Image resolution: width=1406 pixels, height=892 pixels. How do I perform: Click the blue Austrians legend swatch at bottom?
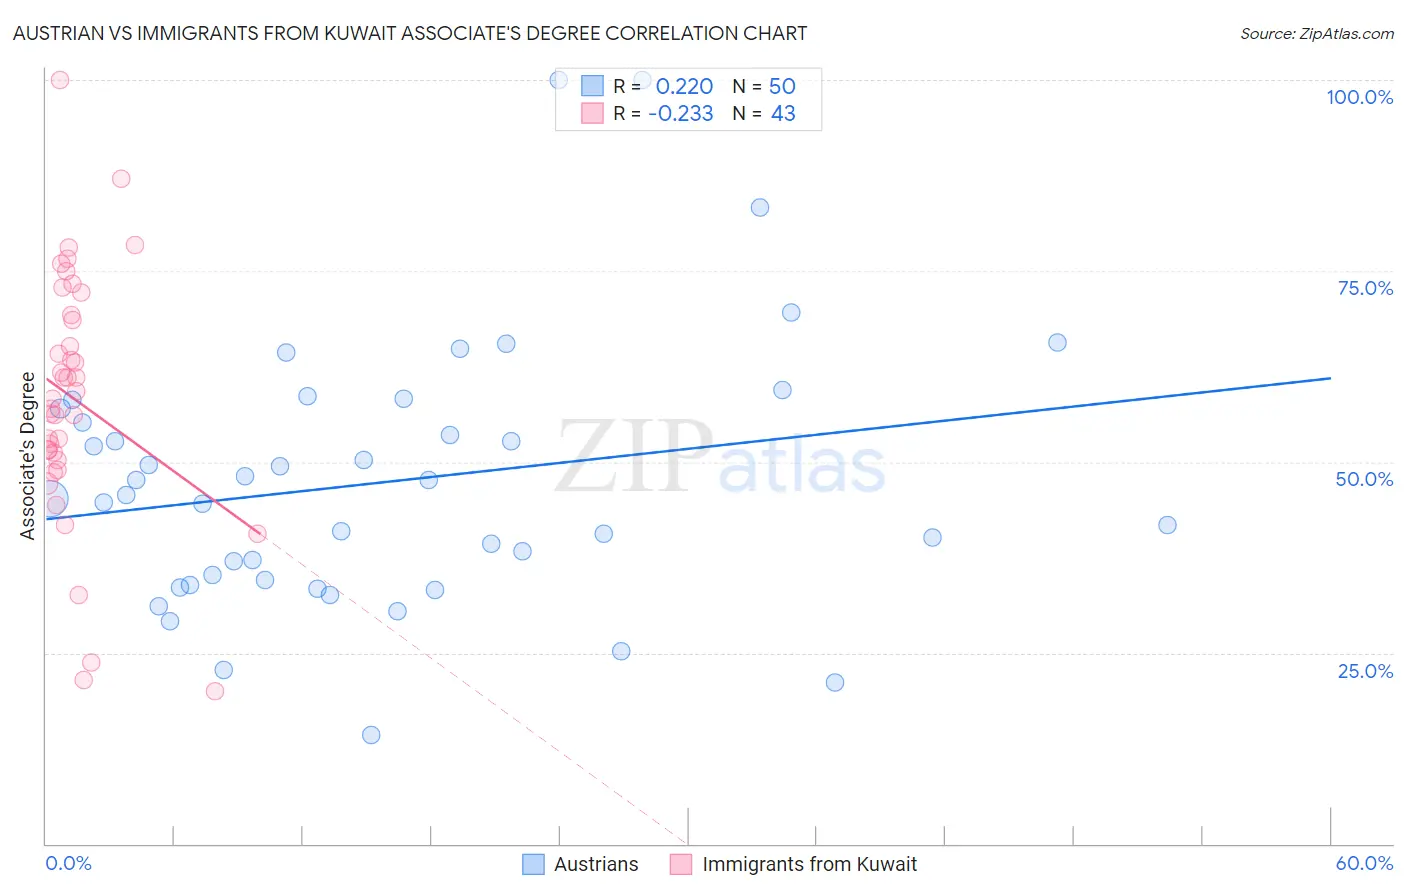(x=534, y=864)
